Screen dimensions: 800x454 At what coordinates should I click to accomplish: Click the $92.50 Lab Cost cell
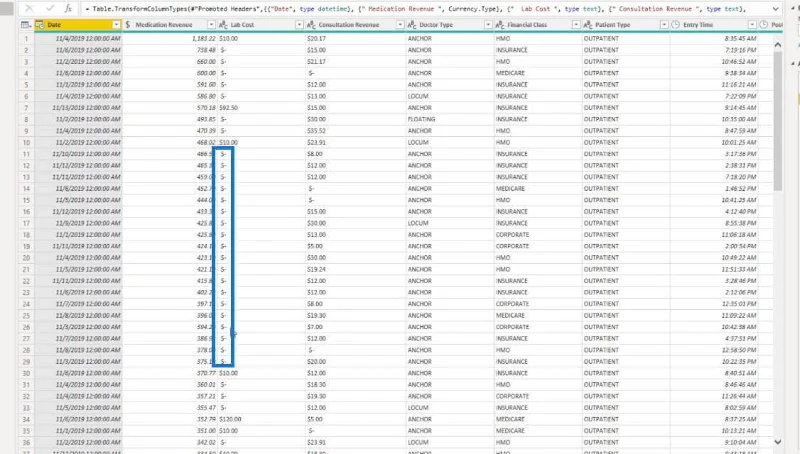click(261, 108)
